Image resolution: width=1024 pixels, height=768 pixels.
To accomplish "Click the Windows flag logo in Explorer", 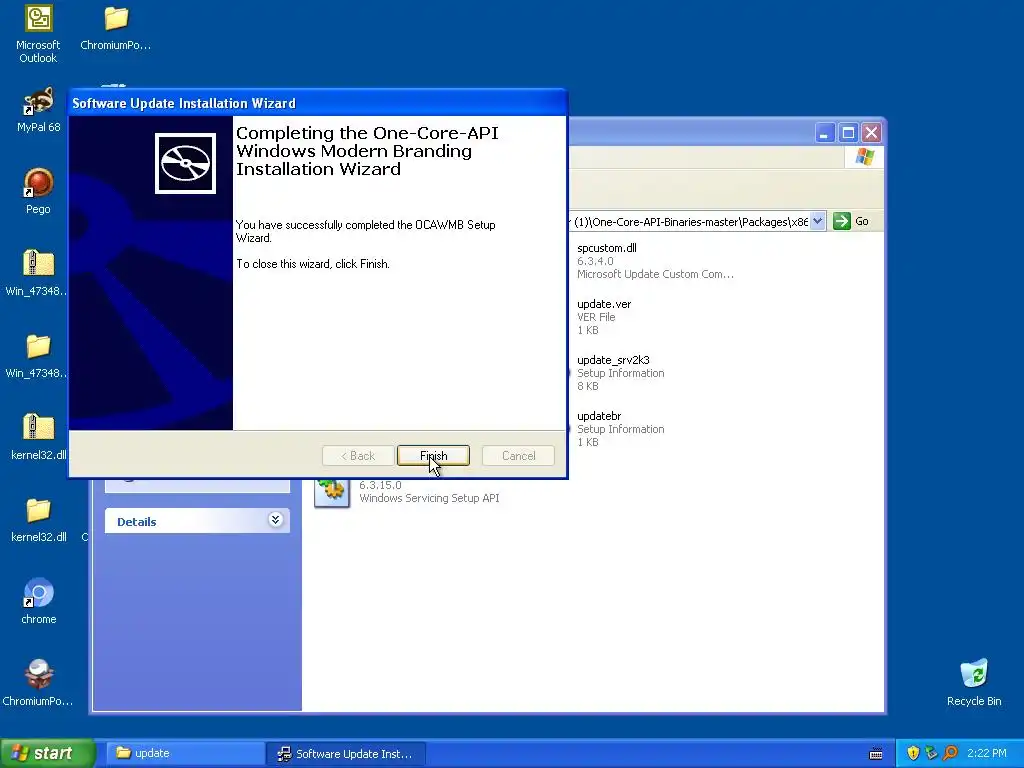I will 865,157.
